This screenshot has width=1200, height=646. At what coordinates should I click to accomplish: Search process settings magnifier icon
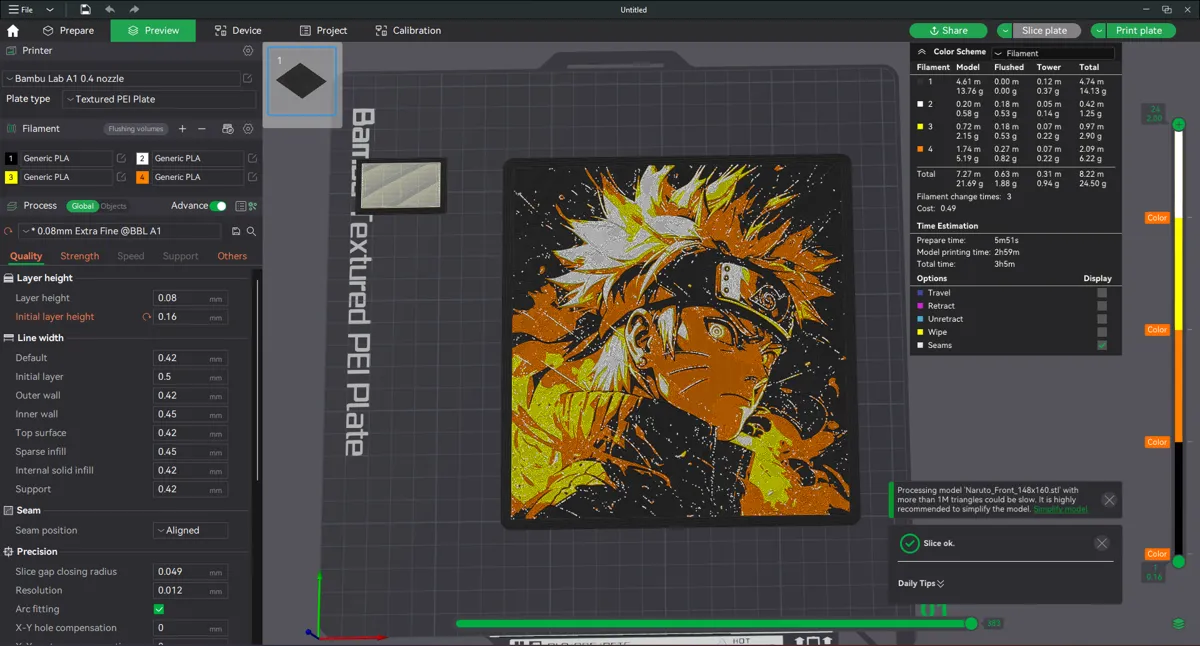tap(251, 231)
